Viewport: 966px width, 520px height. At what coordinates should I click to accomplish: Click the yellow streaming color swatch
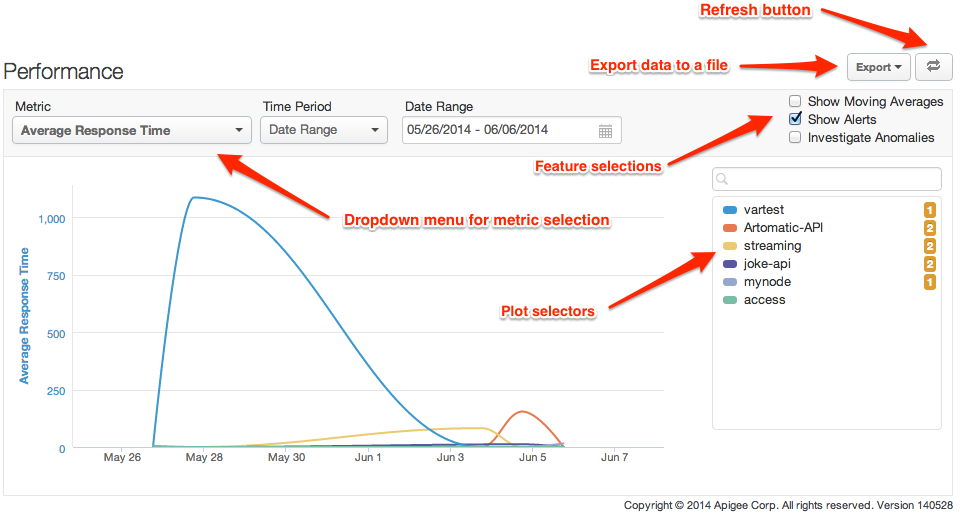coord(730,246)
